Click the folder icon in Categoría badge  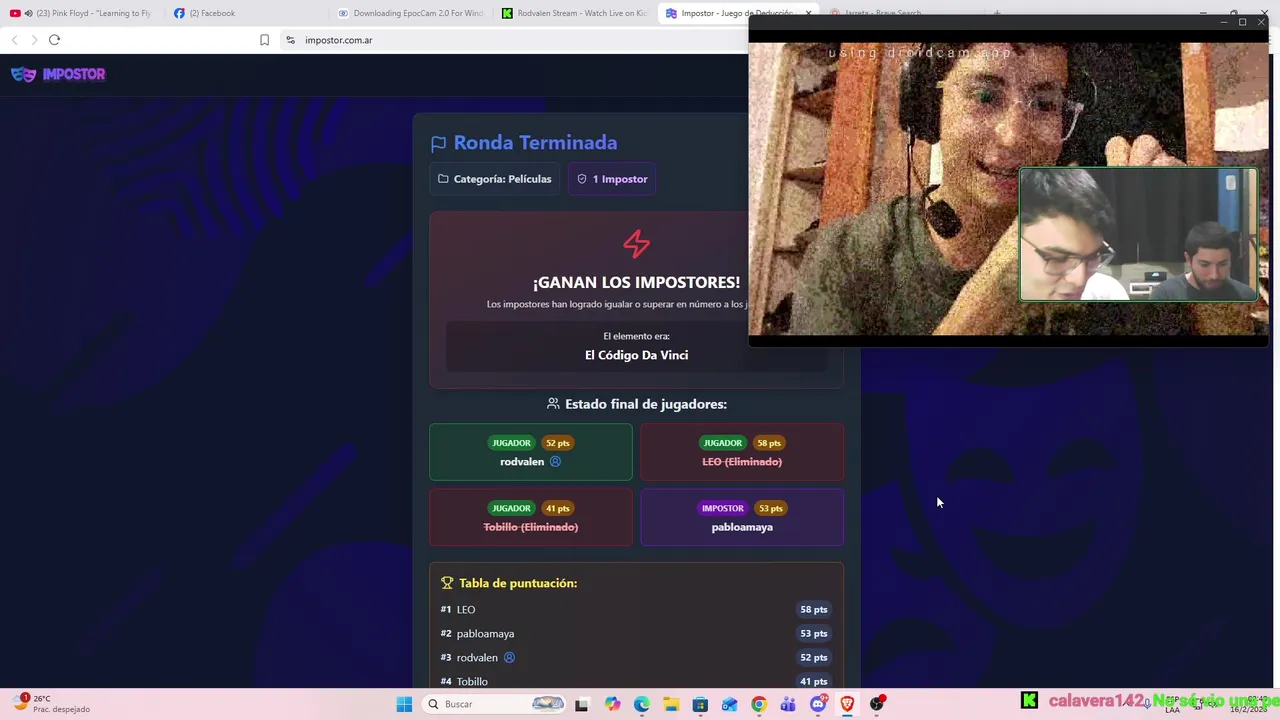[443, 179]
